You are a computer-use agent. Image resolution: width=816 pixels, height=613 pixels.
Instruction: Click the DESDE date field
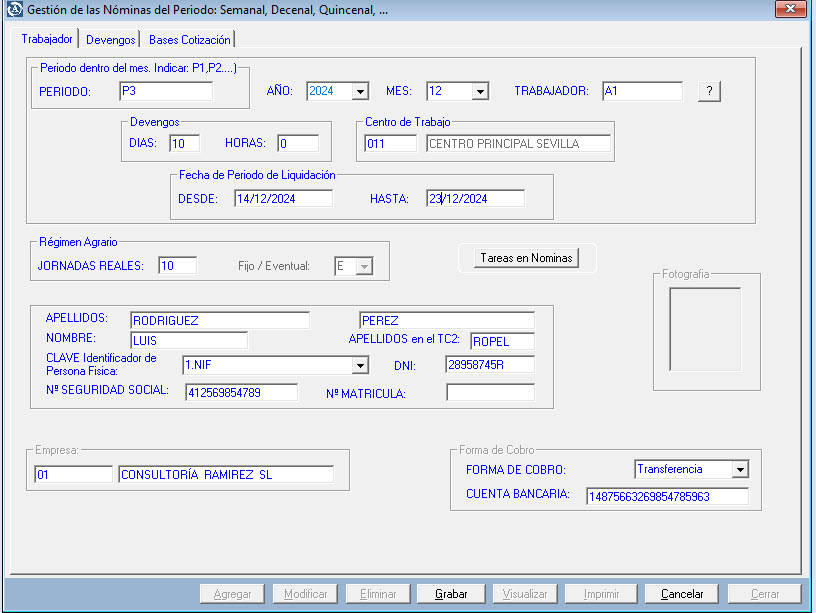click(284, 198)
